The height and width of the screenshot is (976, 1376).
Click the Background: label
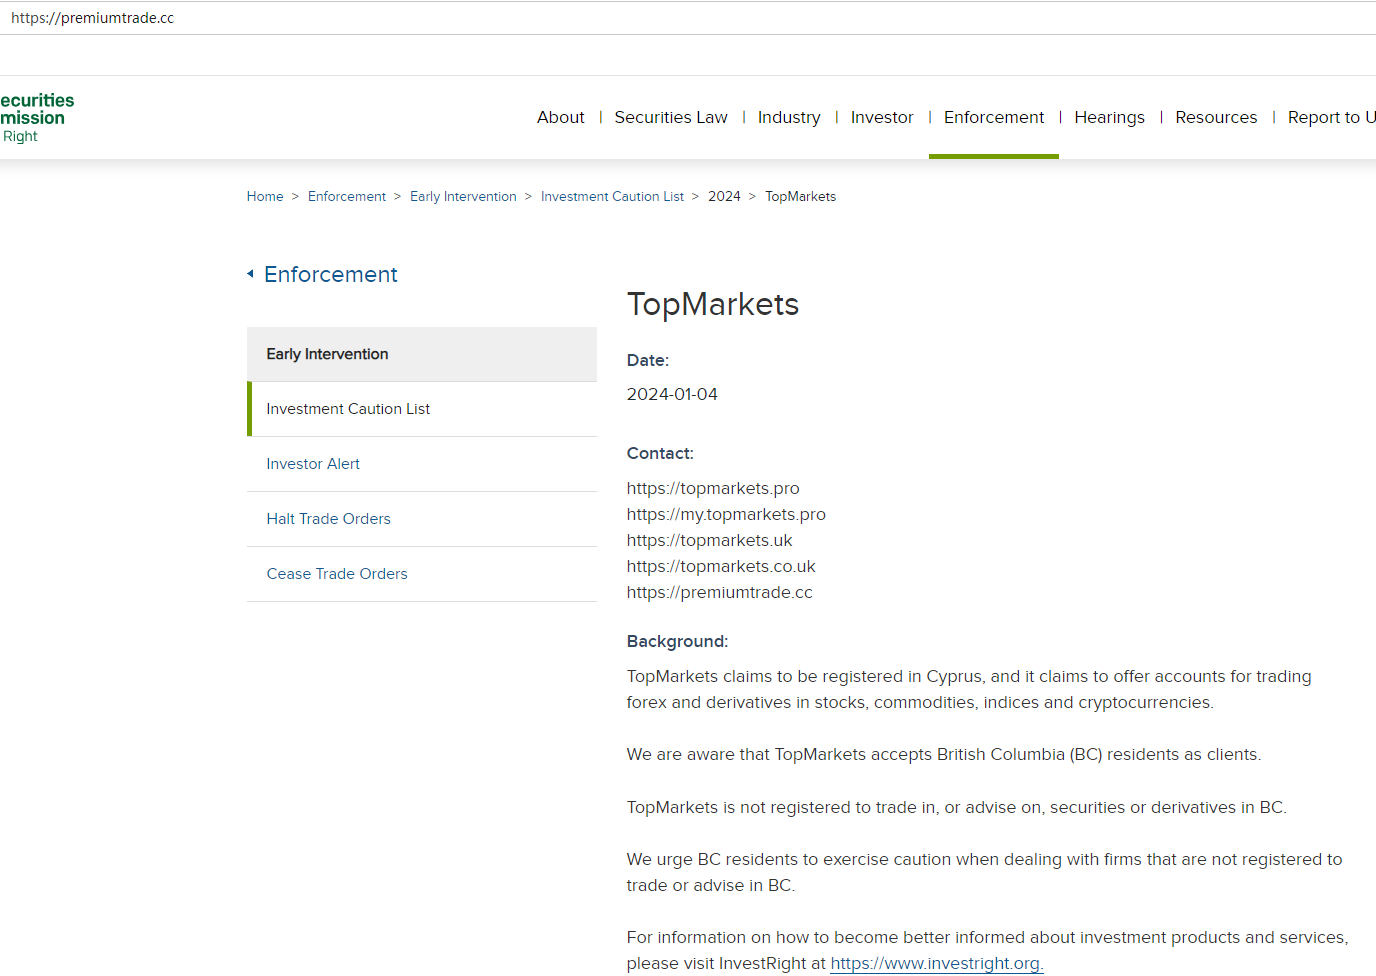(x=678, y=641)
